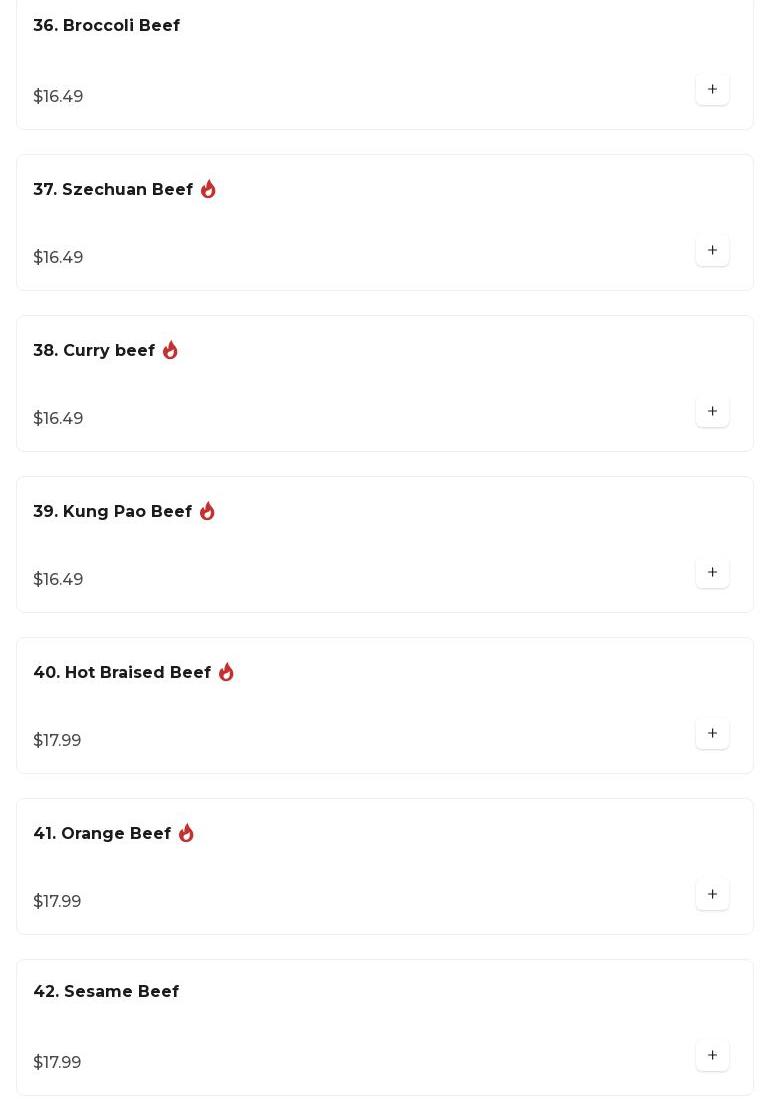Screen dimensions: 770x1113
Task: Select the 39. Kung Pao Beef title
Action: pyautogui.click(x=112, y=512)
